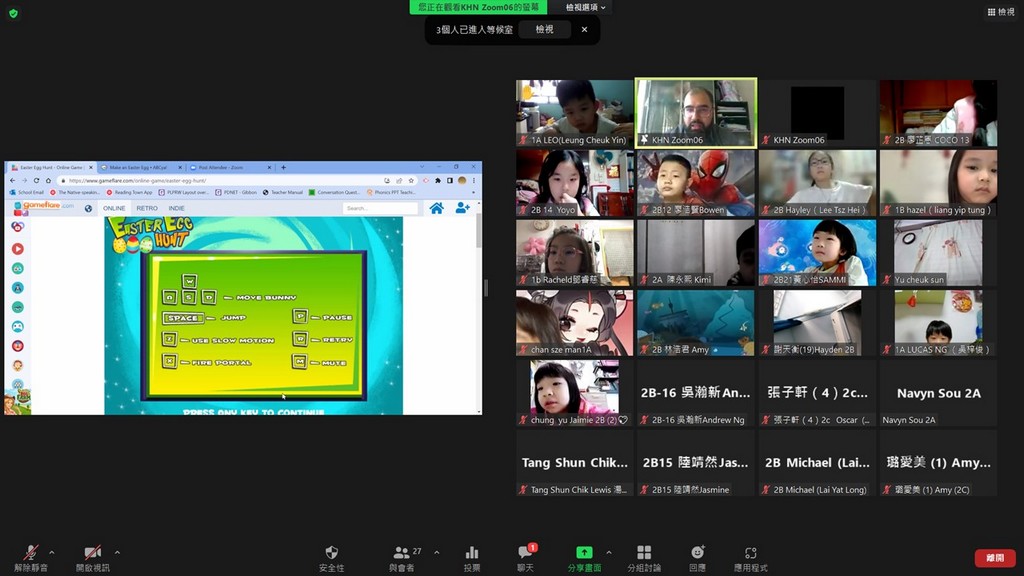
Task: Open the School Email bookmark
Action: pyautogui.click(x=27, y=193)
